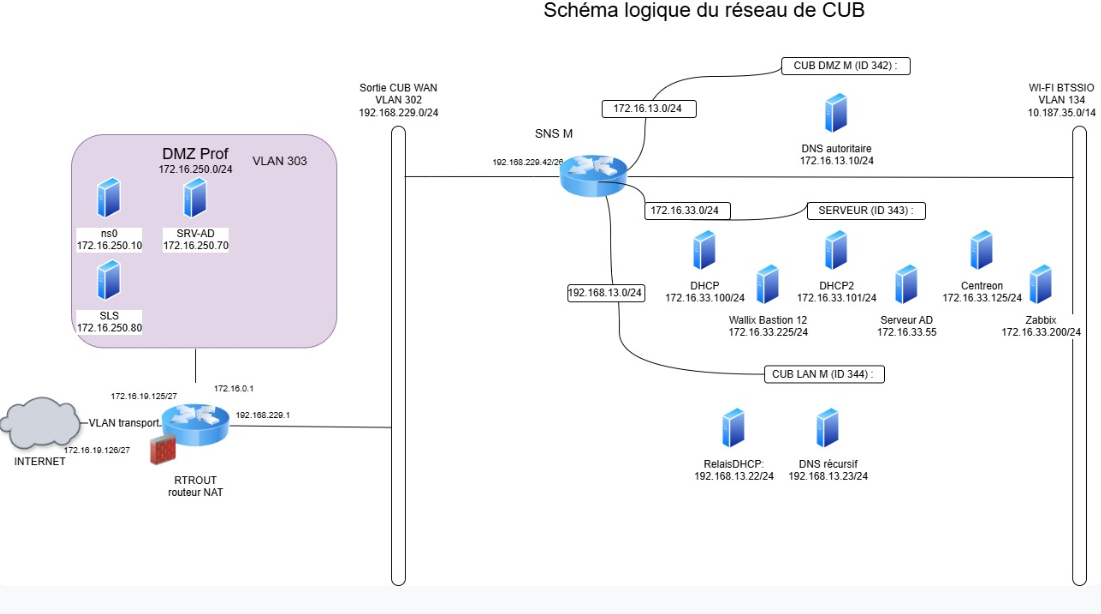The height and width of the screenshot is (614, 1101).
Task: Click the DHCP2 172.16.33.101/24 label
Action: [836, 292]
